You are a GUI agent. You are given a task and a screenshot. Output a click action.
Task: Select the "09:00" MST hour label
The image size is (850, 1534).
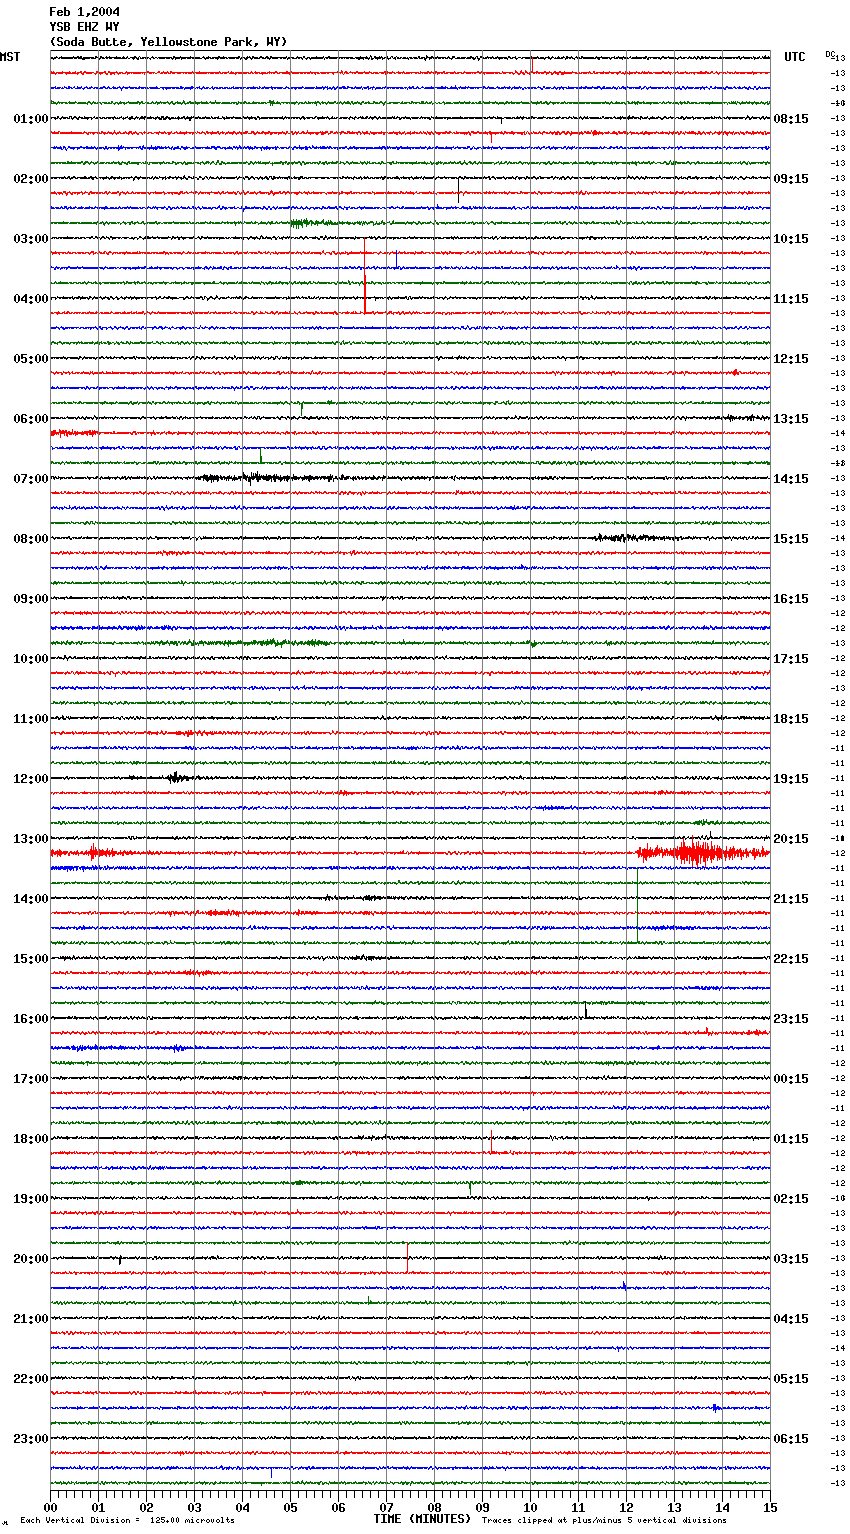(x=31, y=599)
